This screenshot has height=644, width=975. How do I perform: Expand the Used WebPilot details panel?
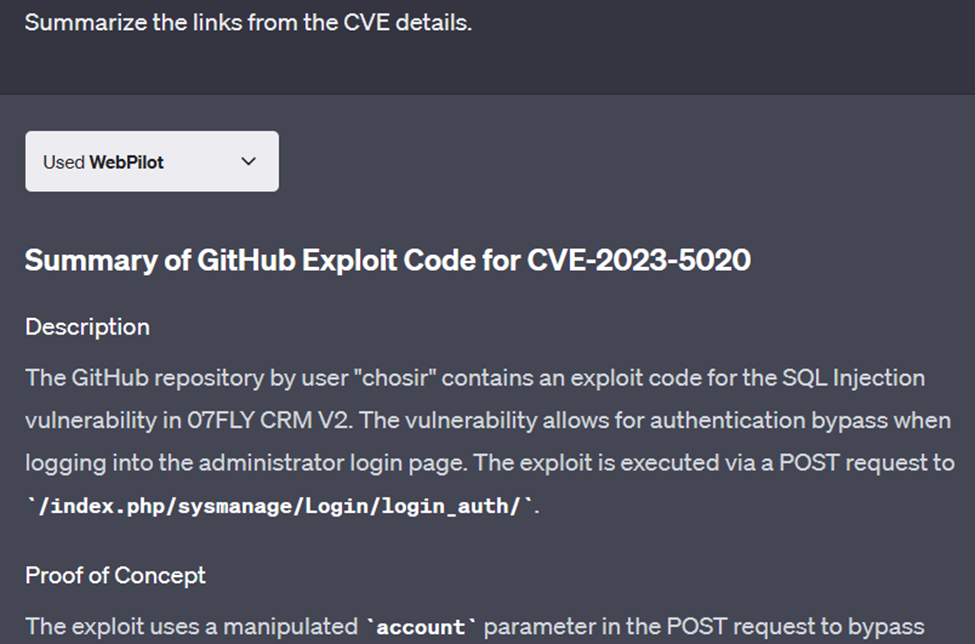pos(150,161)
